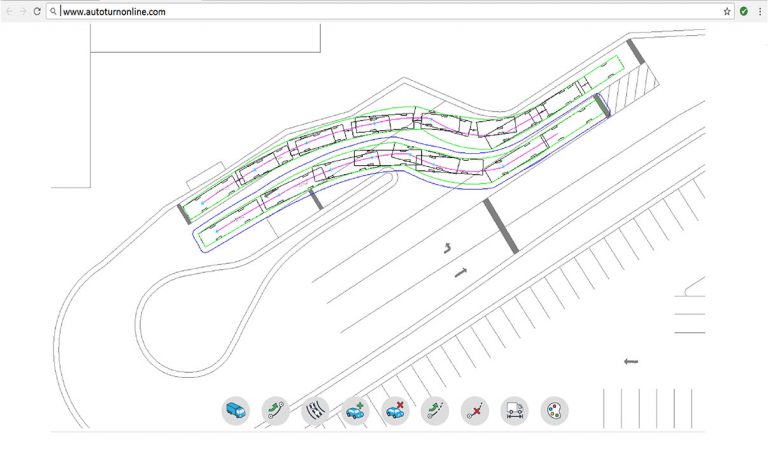The height and width of the screenshot is (466, 768).
Task: Go back using the browser back arrow
Action: coord(8,12)
